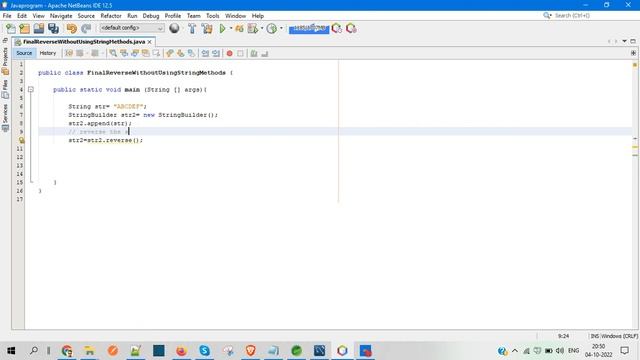Switch to the Source editor view
The width and height of the screenshot is (640, 360).
coord(24,53)
